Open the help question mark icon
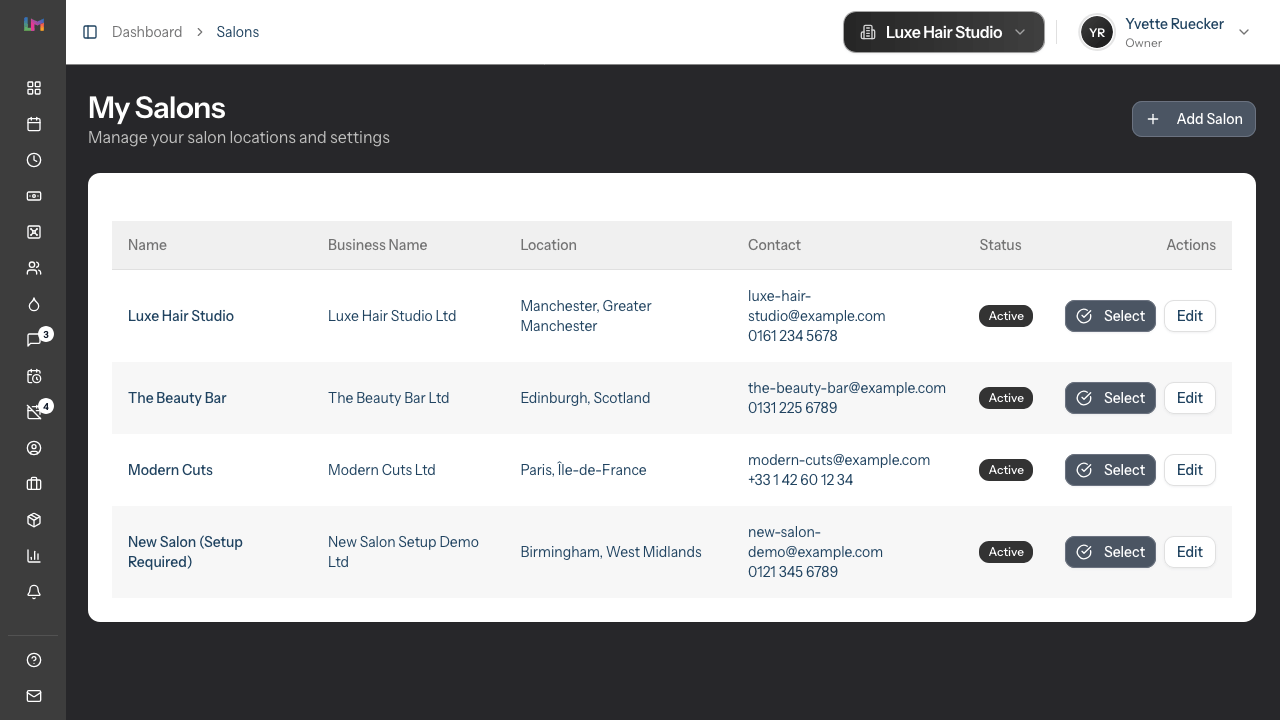This screenshot has width=1280, height=720. click(x=33, y=660)
